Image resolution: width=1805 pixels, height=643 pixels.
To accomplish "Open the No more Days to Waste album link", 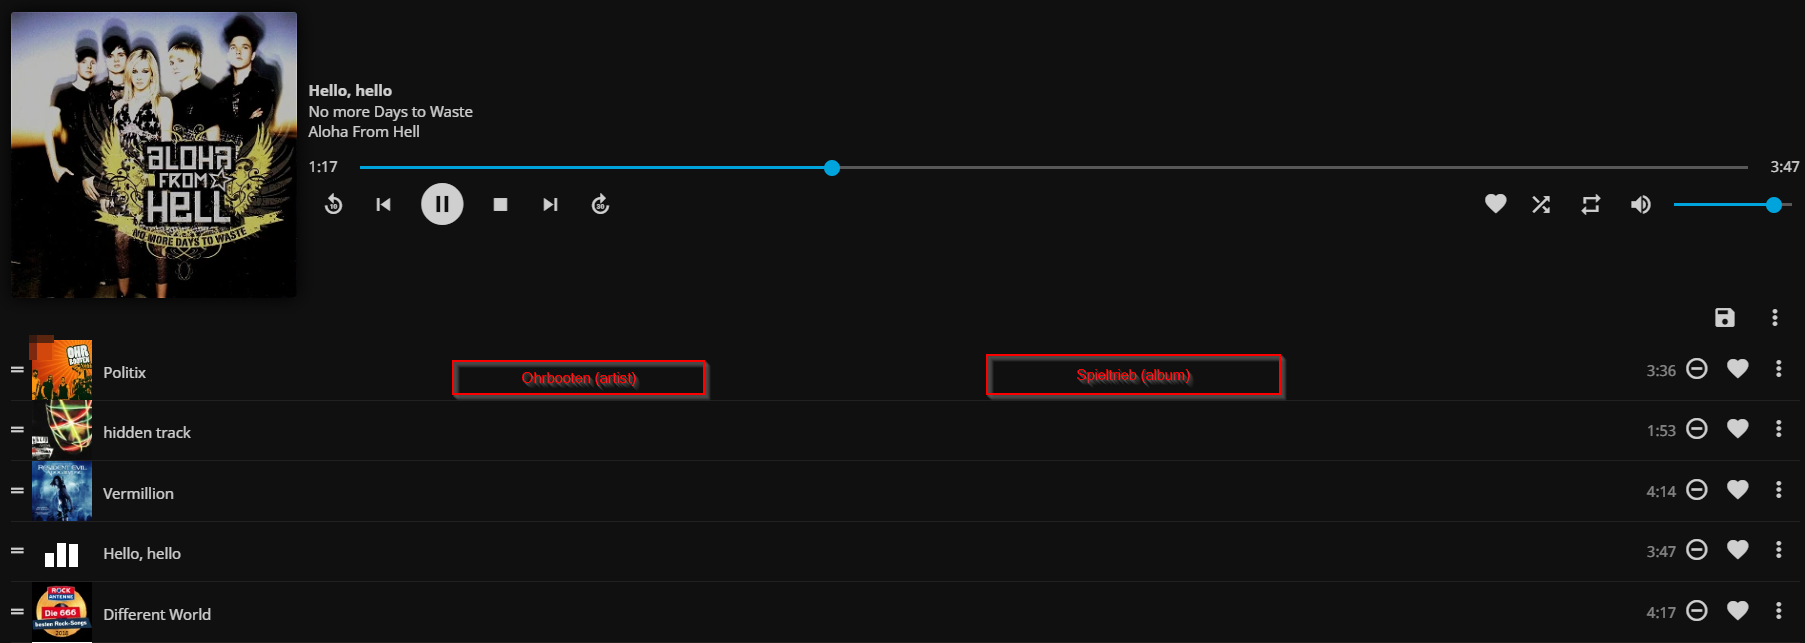I will coord(390,112).
